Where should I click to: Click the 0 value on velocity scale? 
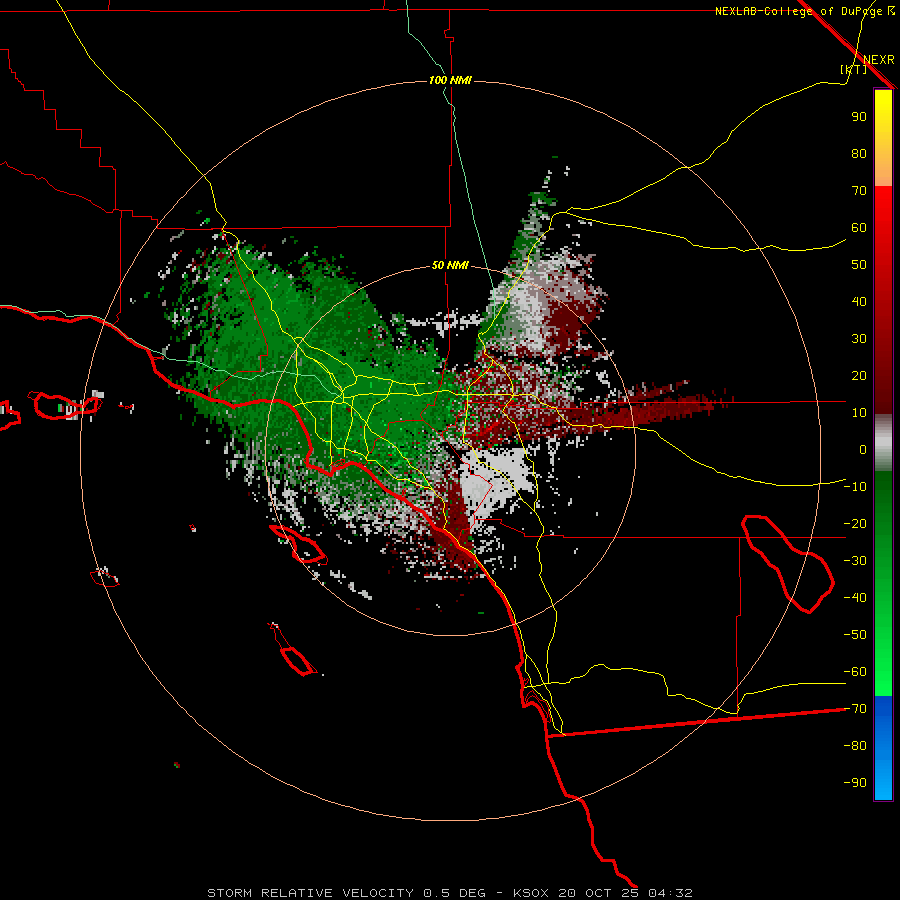click(x=863, y=449)
